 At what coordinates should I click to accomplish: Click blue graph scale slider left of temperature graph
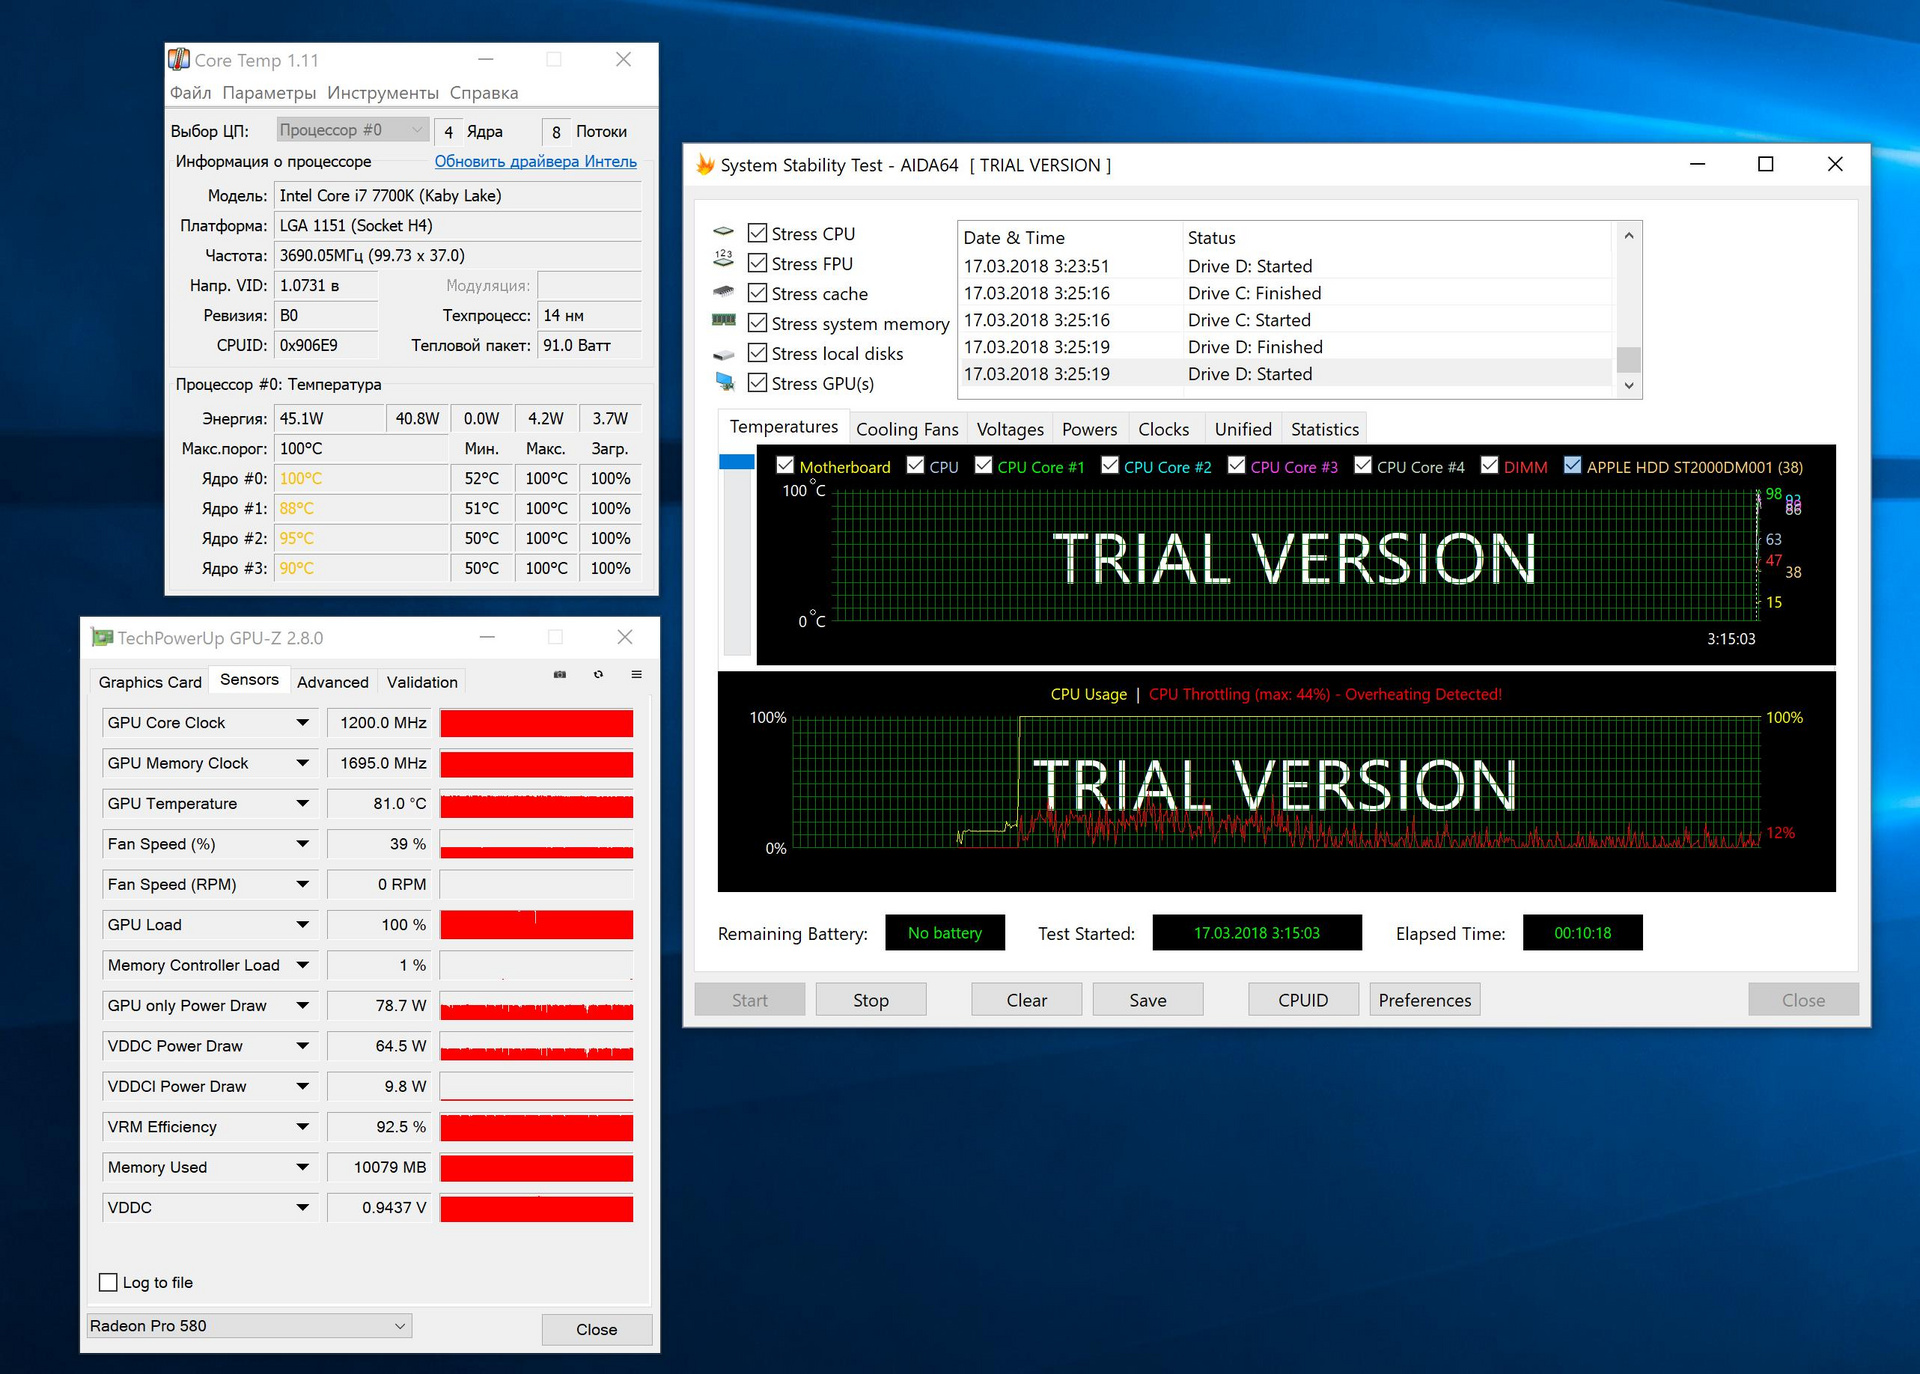pyautogui.click(x=736, y=462)
